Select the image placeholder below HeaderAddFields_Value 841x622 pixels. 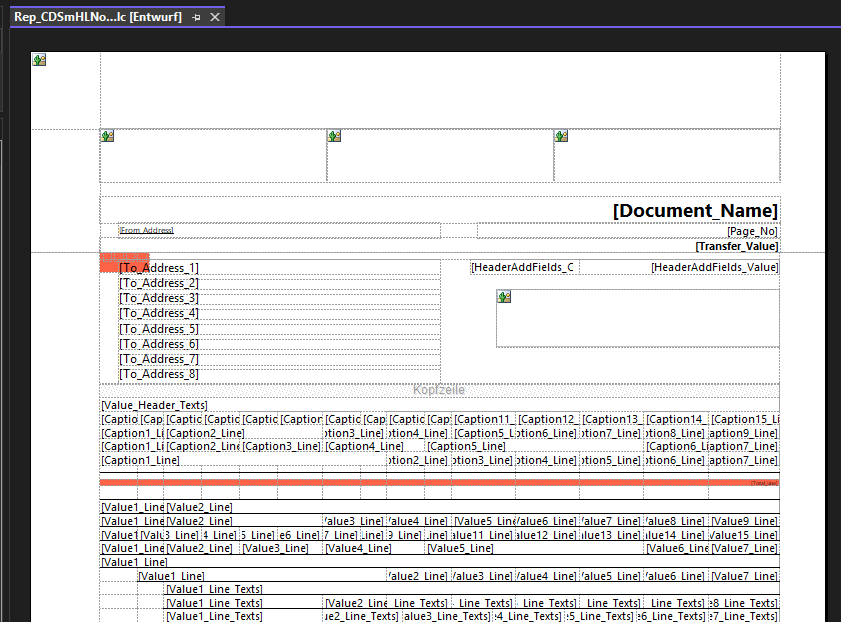pos(638,319)
